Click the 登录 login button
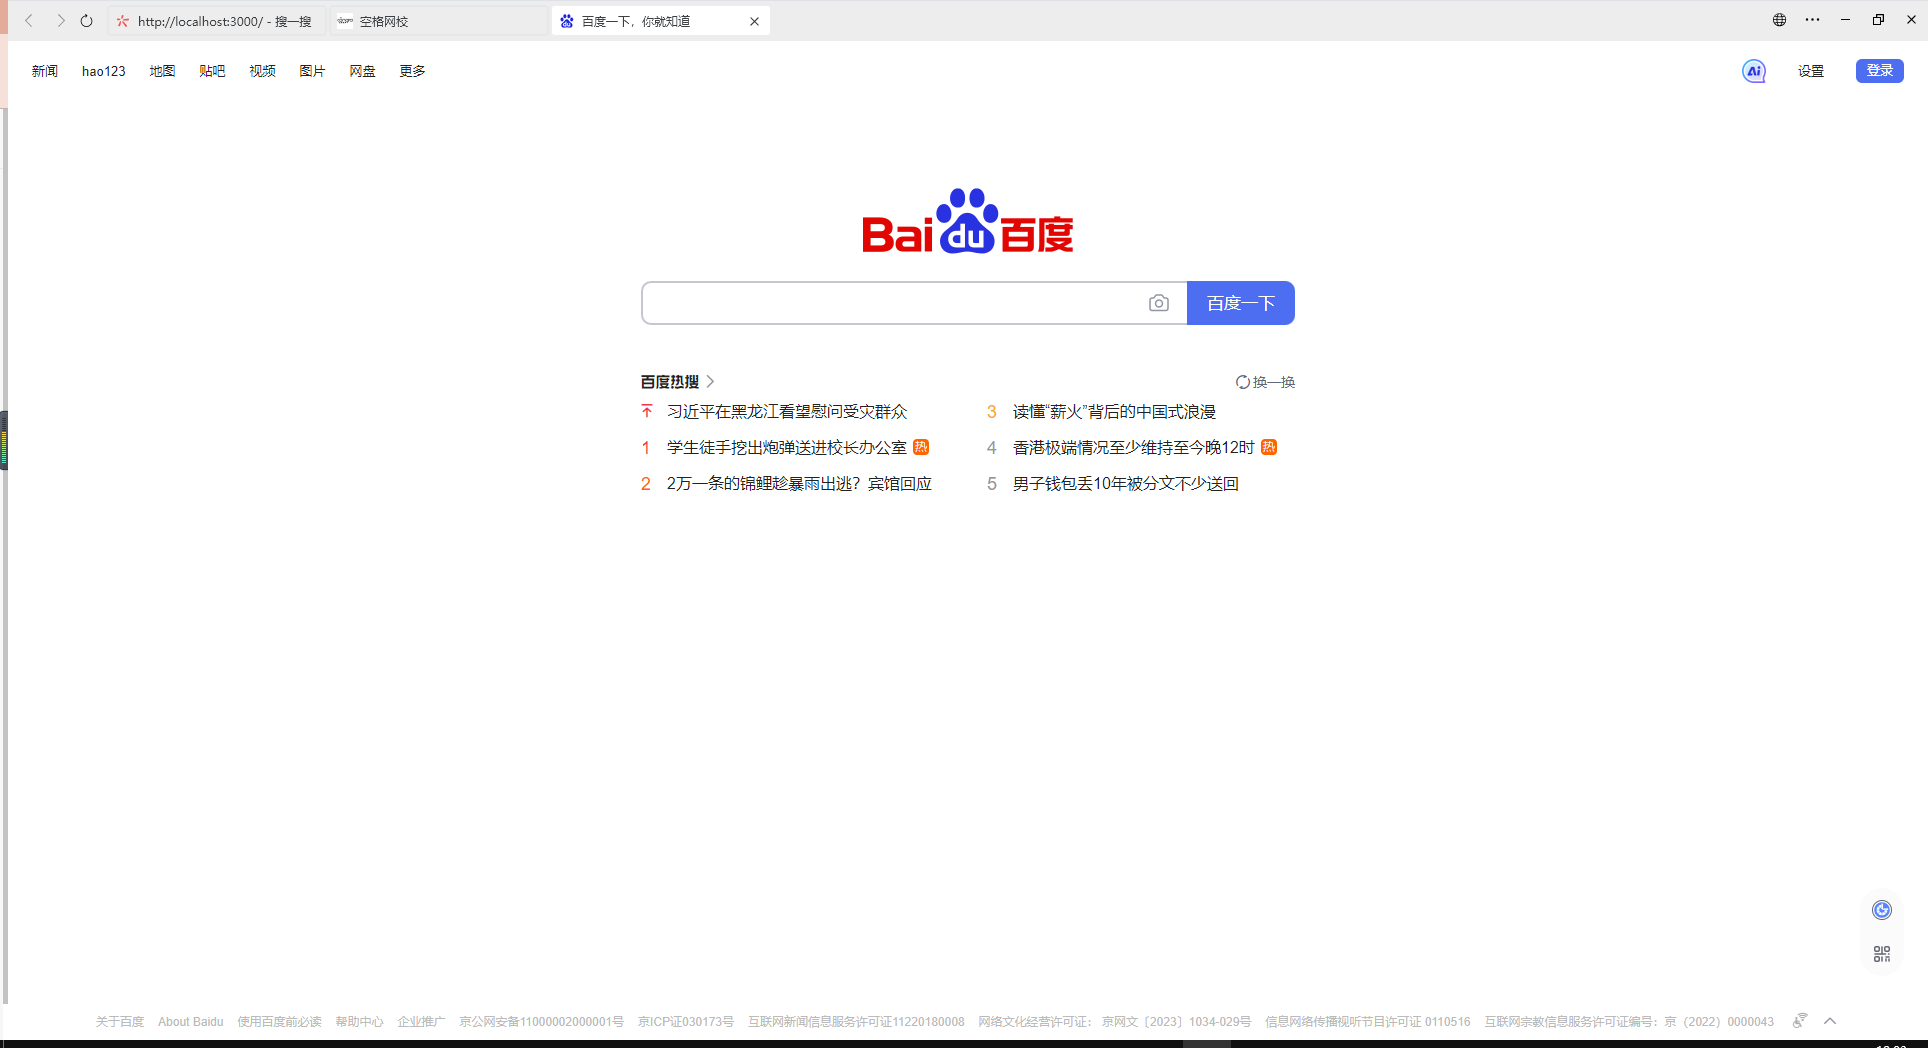This screenshot has width=1928, height=1048. tap(1880, 71)
